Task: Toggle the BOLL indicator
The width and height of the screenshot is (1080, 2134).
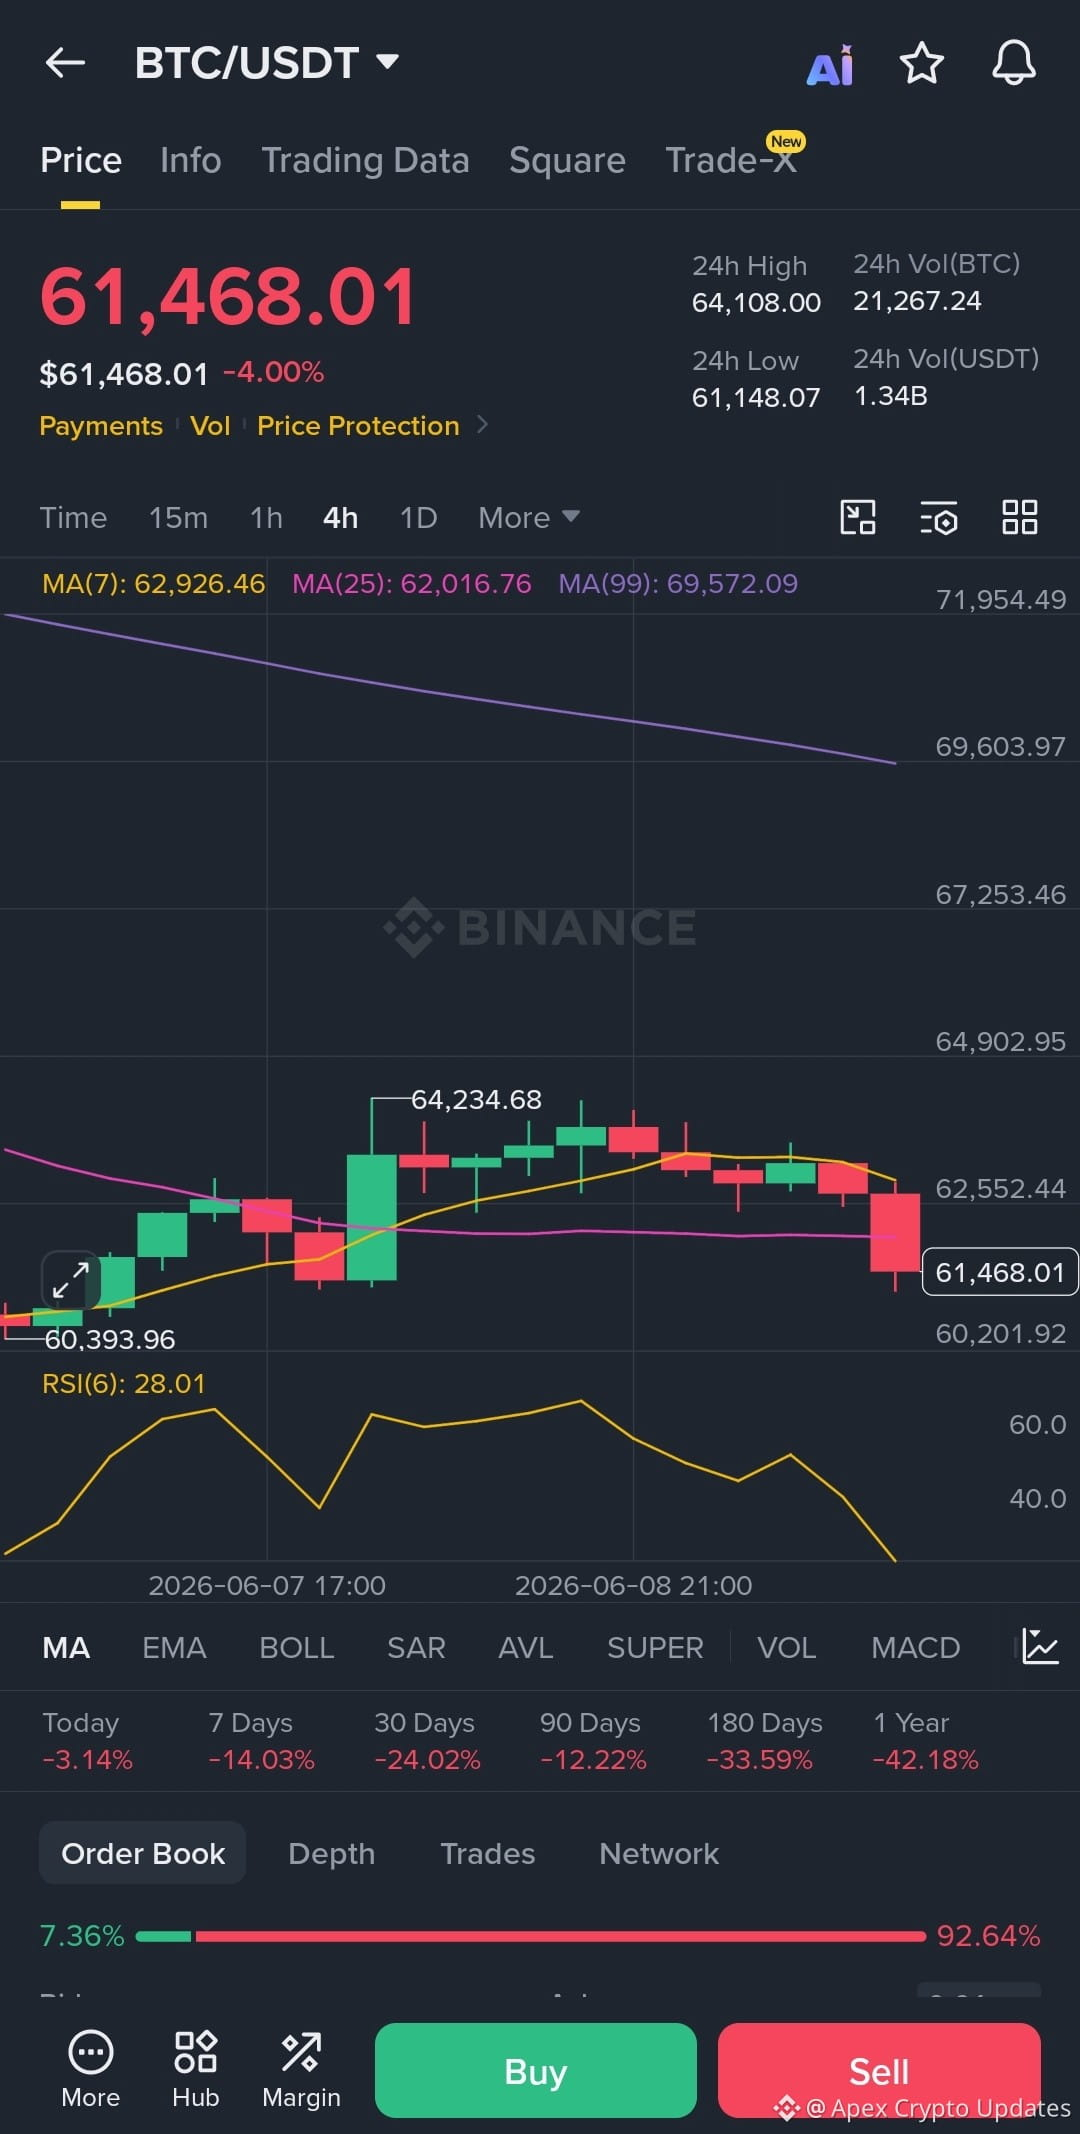Action: 296,1647
